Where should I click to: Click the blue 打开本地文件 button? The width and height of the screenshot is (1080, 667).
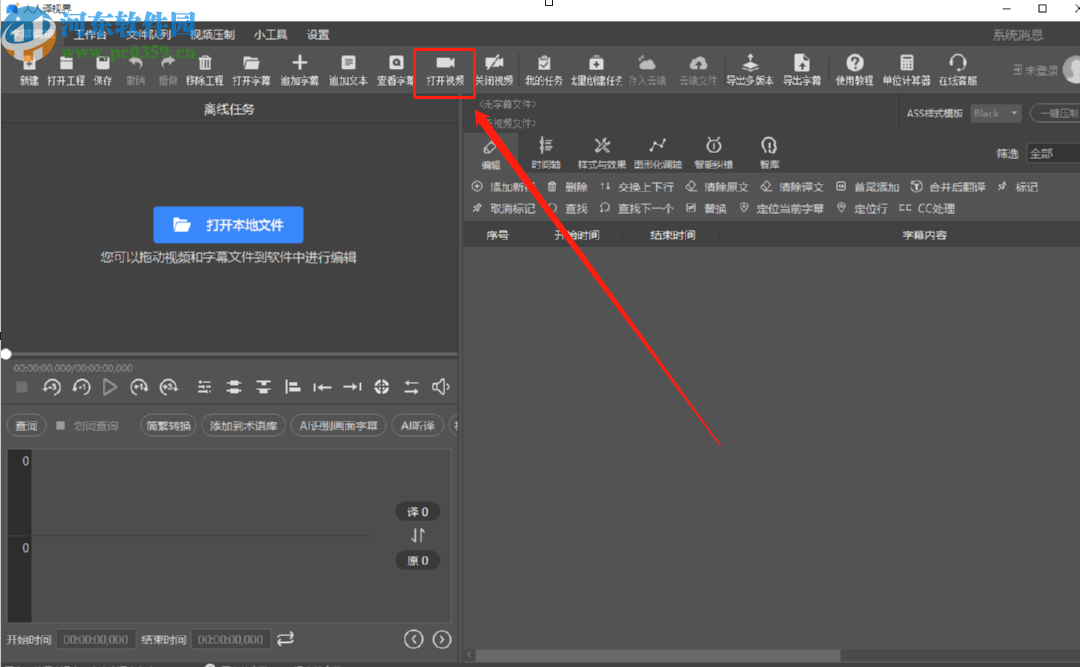click(x=228, y=225)
